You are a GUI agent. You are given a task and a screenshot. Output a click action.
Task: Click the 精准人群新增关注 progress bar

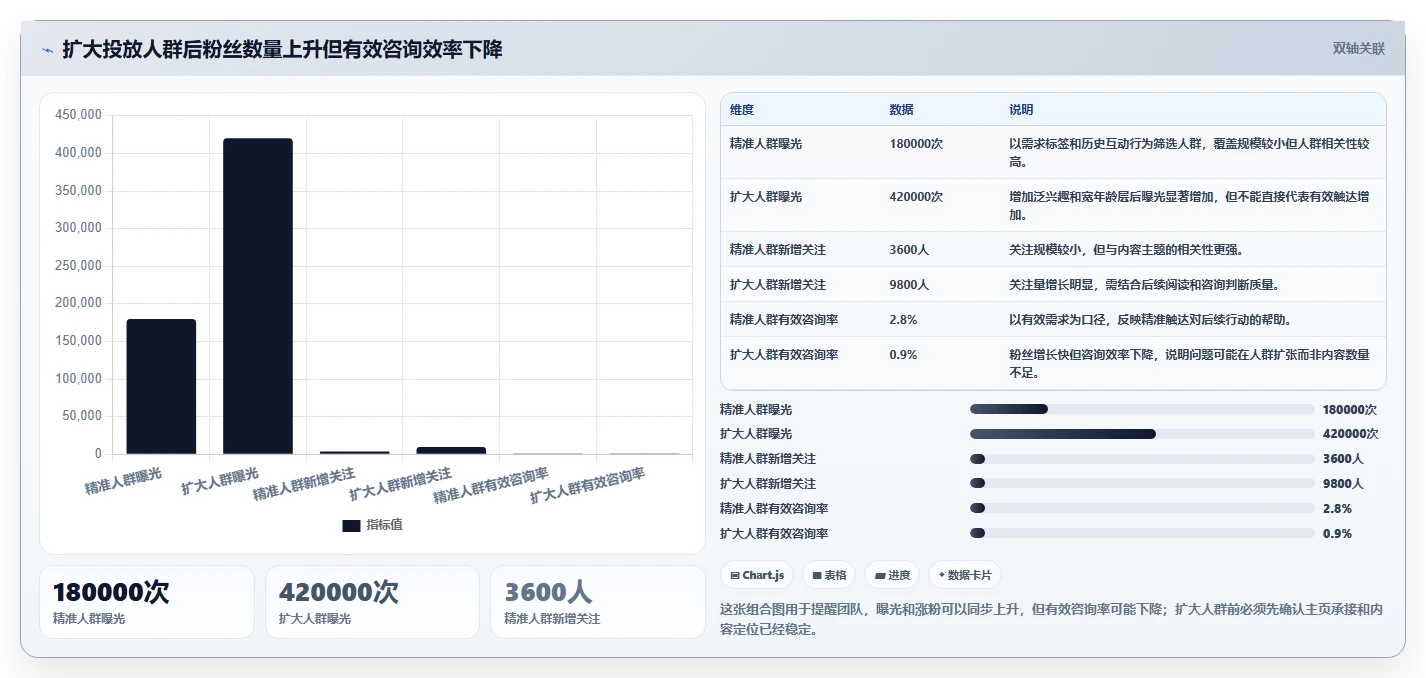1142,459
